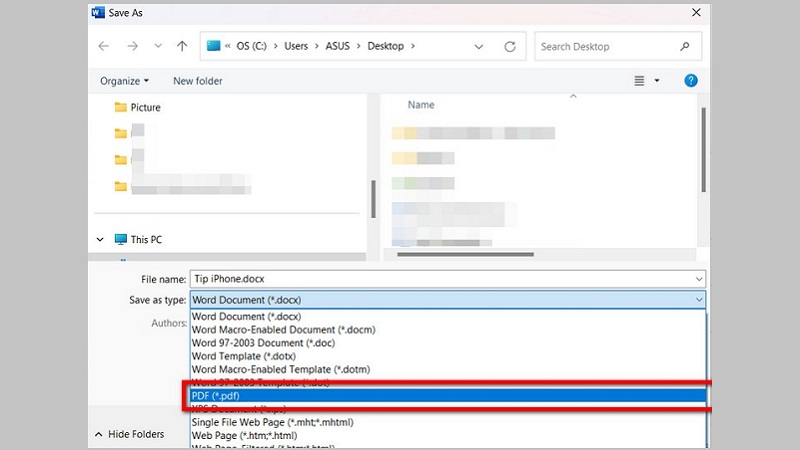This screenshot has width=800, height=450.
Task: Click the search magnifier icon
Action: pos(685,46)
